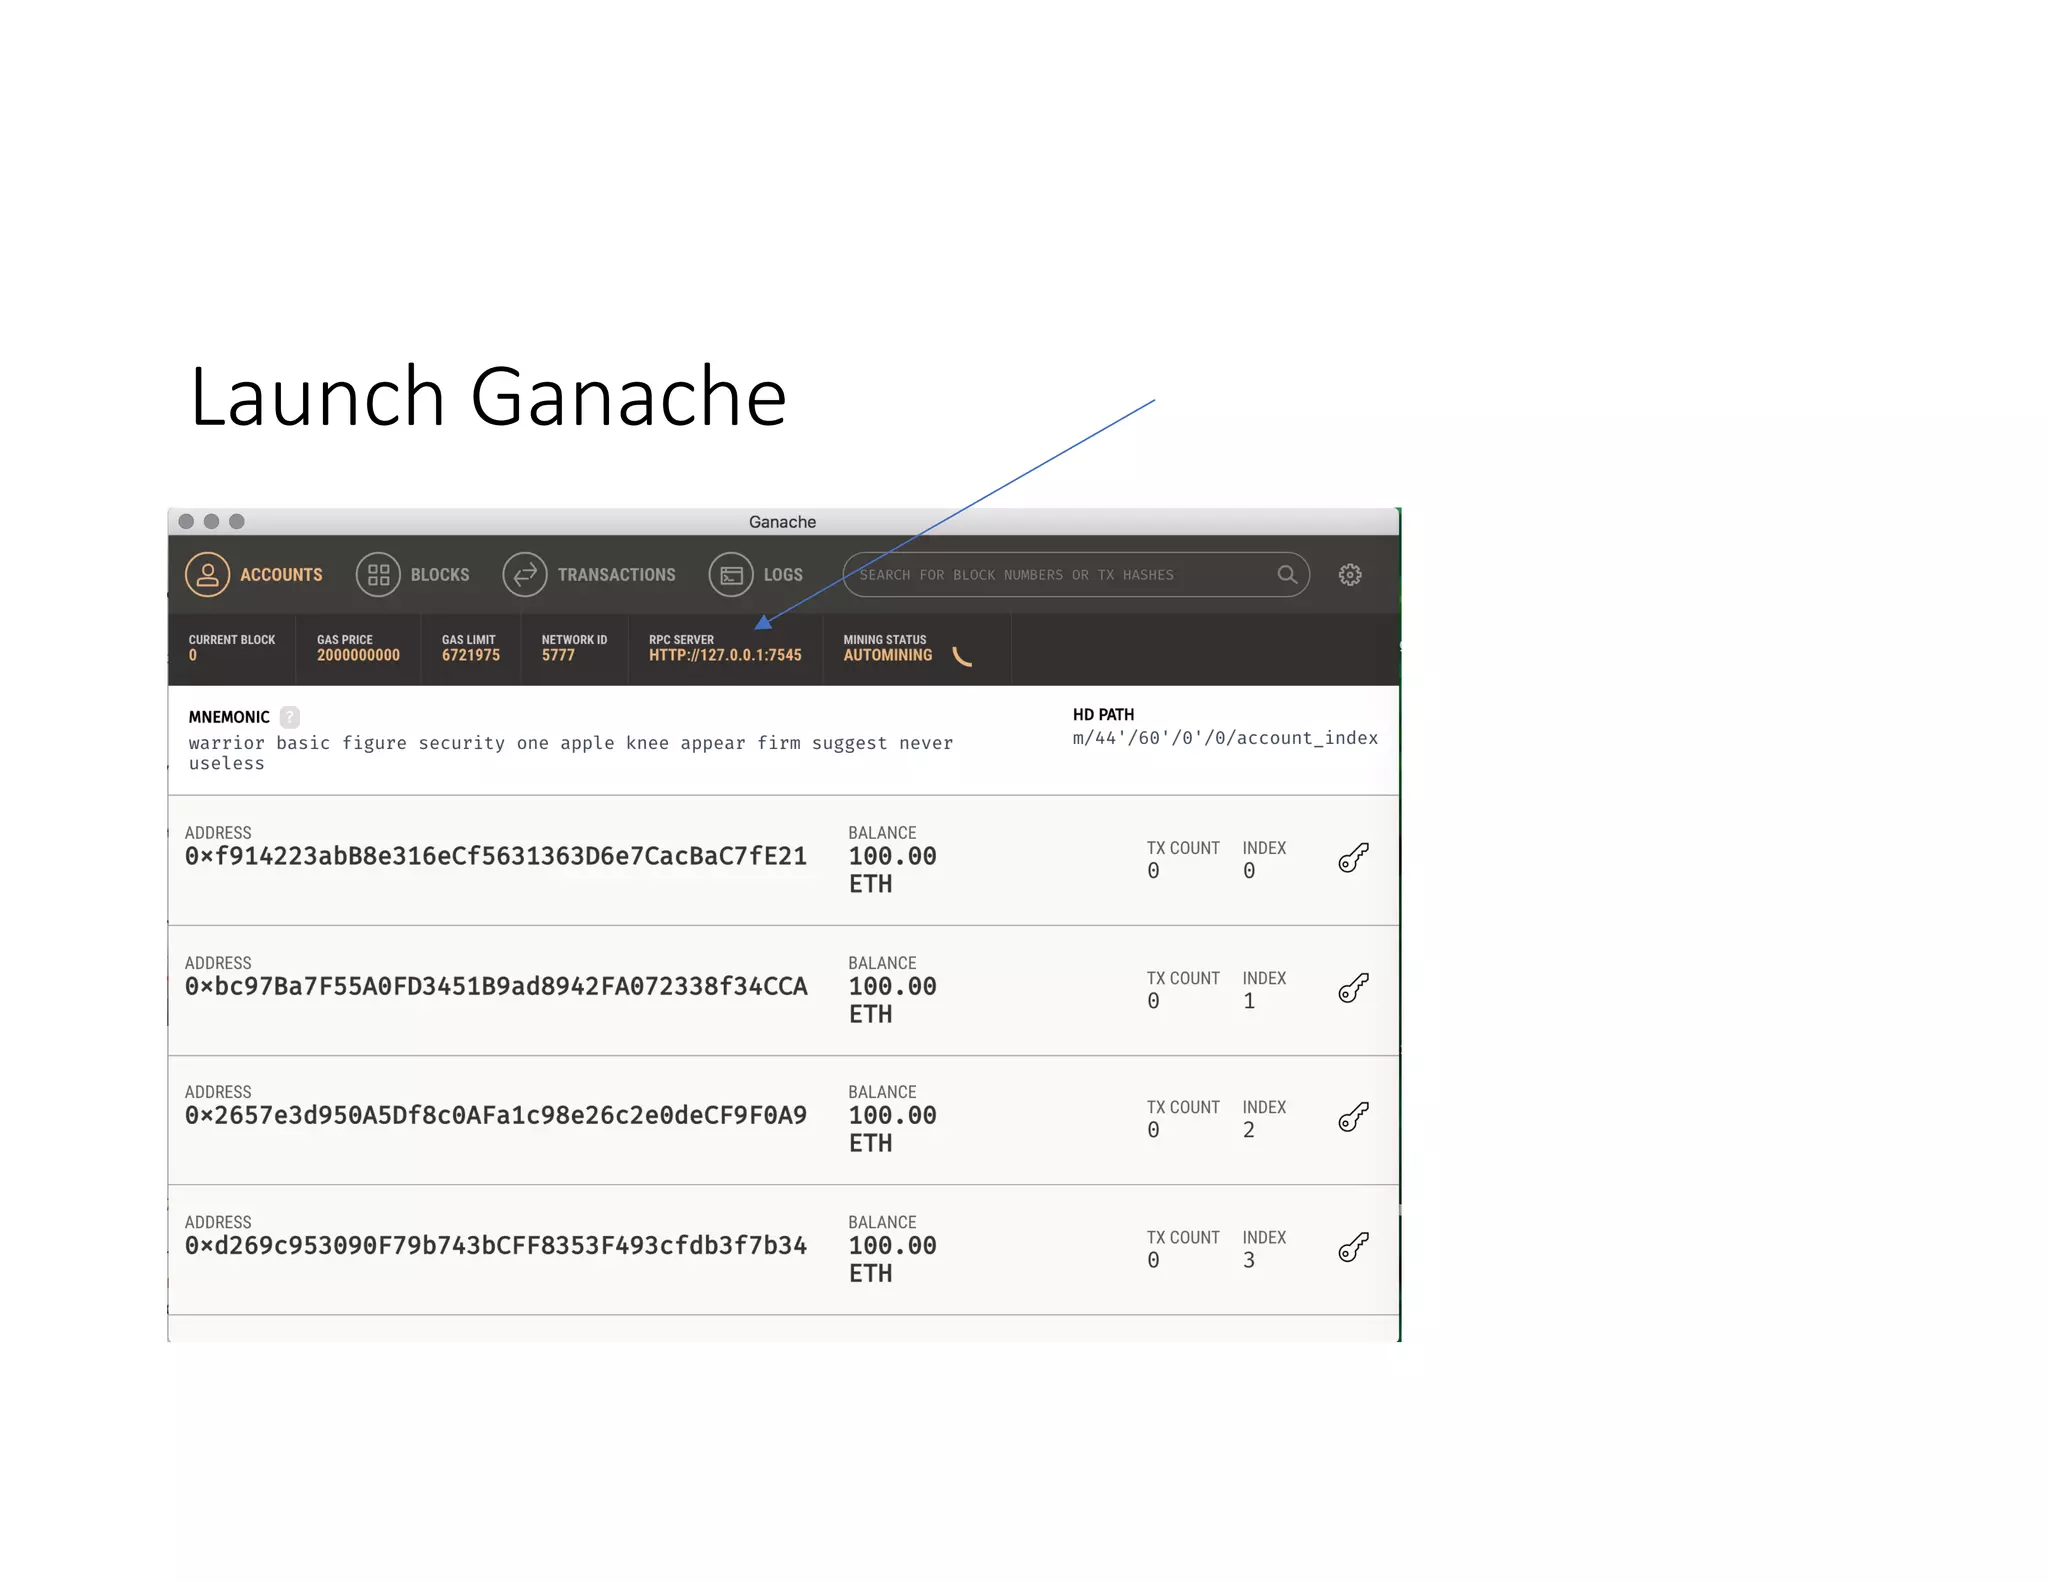Close the Ganache window
2048x1582 pixels.
click(x=186, y=521)
